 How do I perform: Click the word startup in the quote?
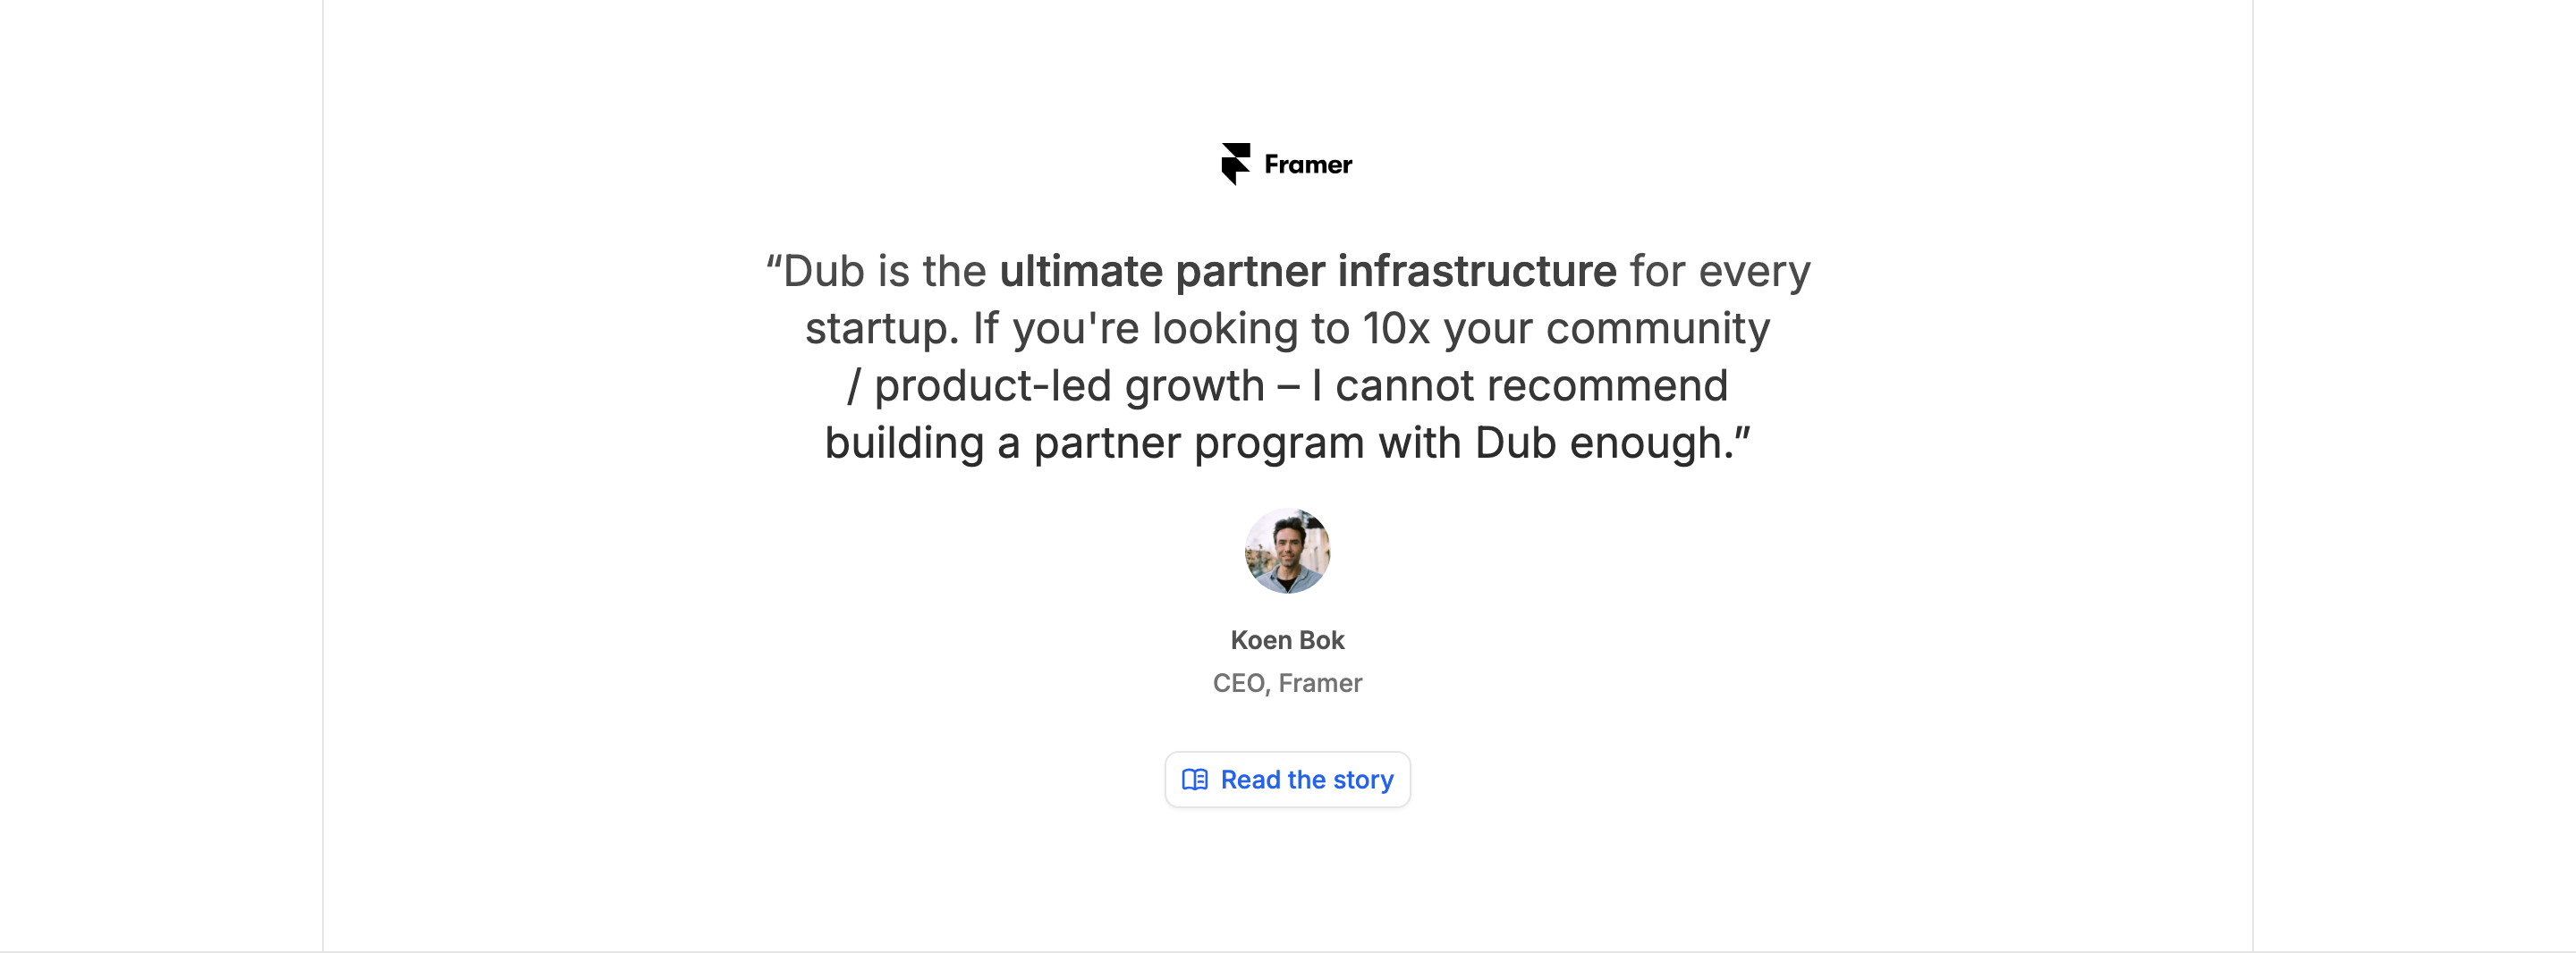click(876, 329)
